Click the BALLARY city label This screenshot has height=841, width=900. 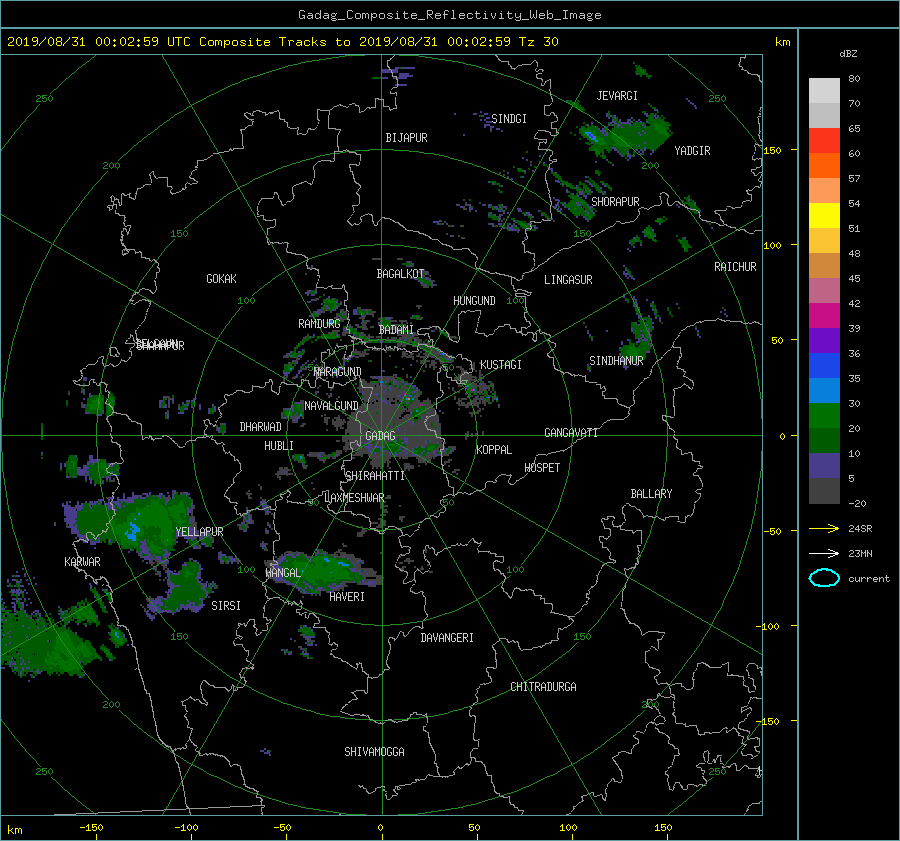point(651,494)
